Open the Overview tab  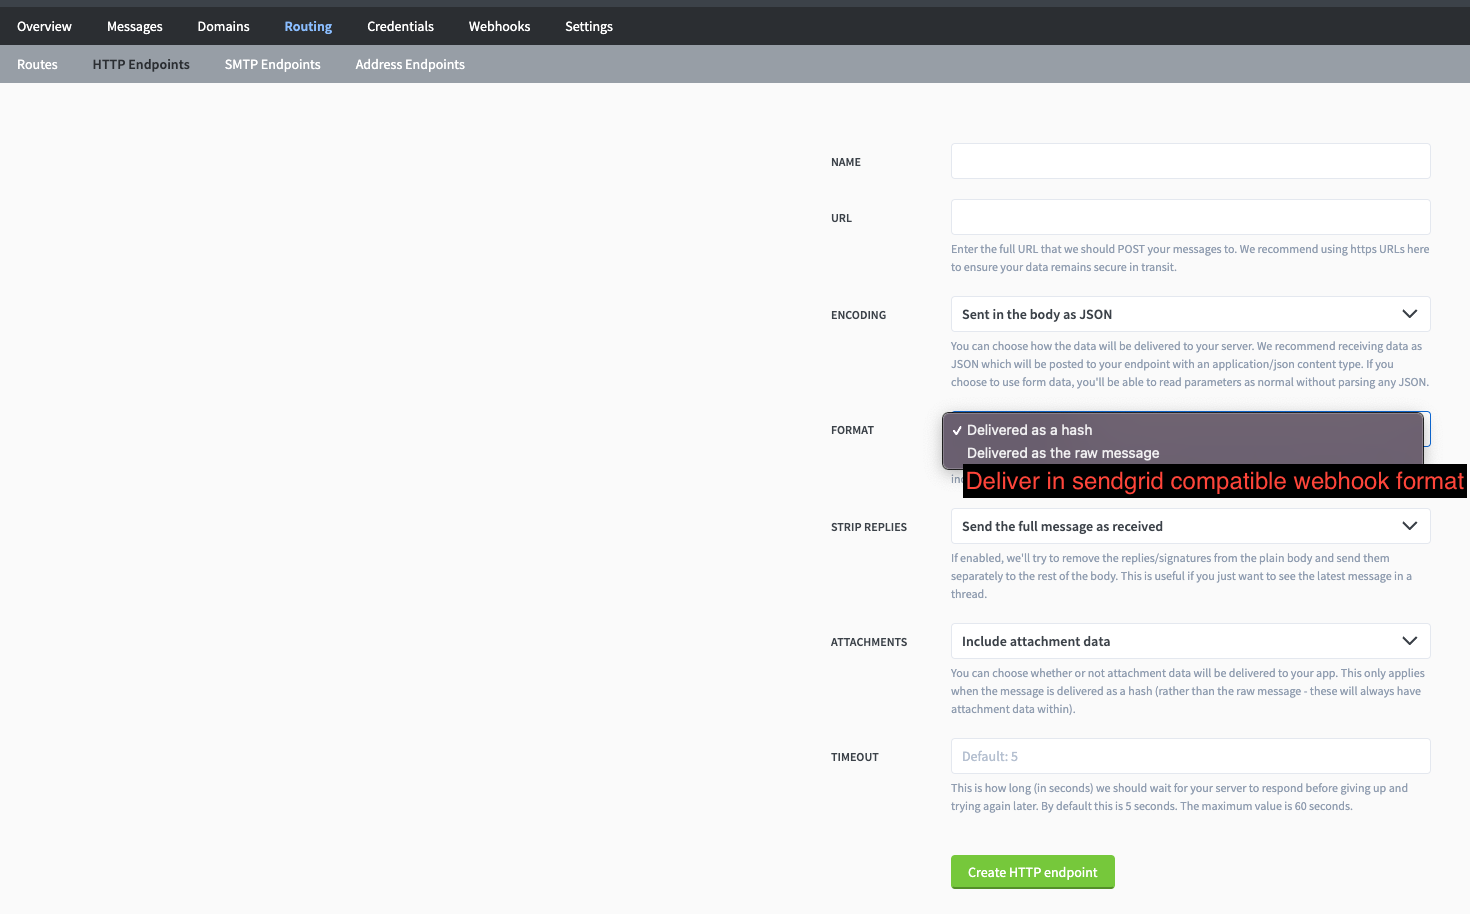click(x=44, y=26)
